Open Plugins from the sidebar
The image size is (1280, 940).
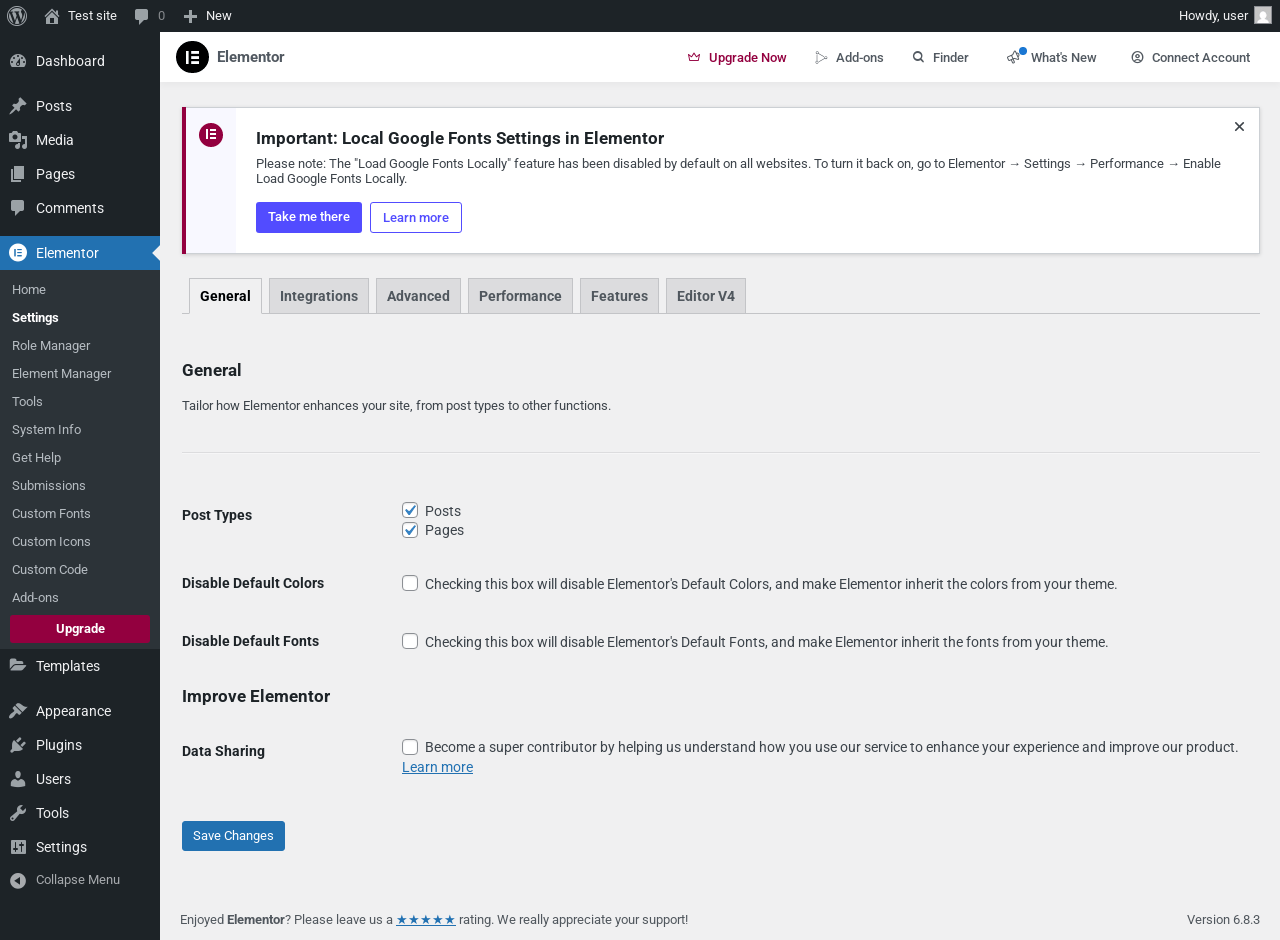coord(58,745)
